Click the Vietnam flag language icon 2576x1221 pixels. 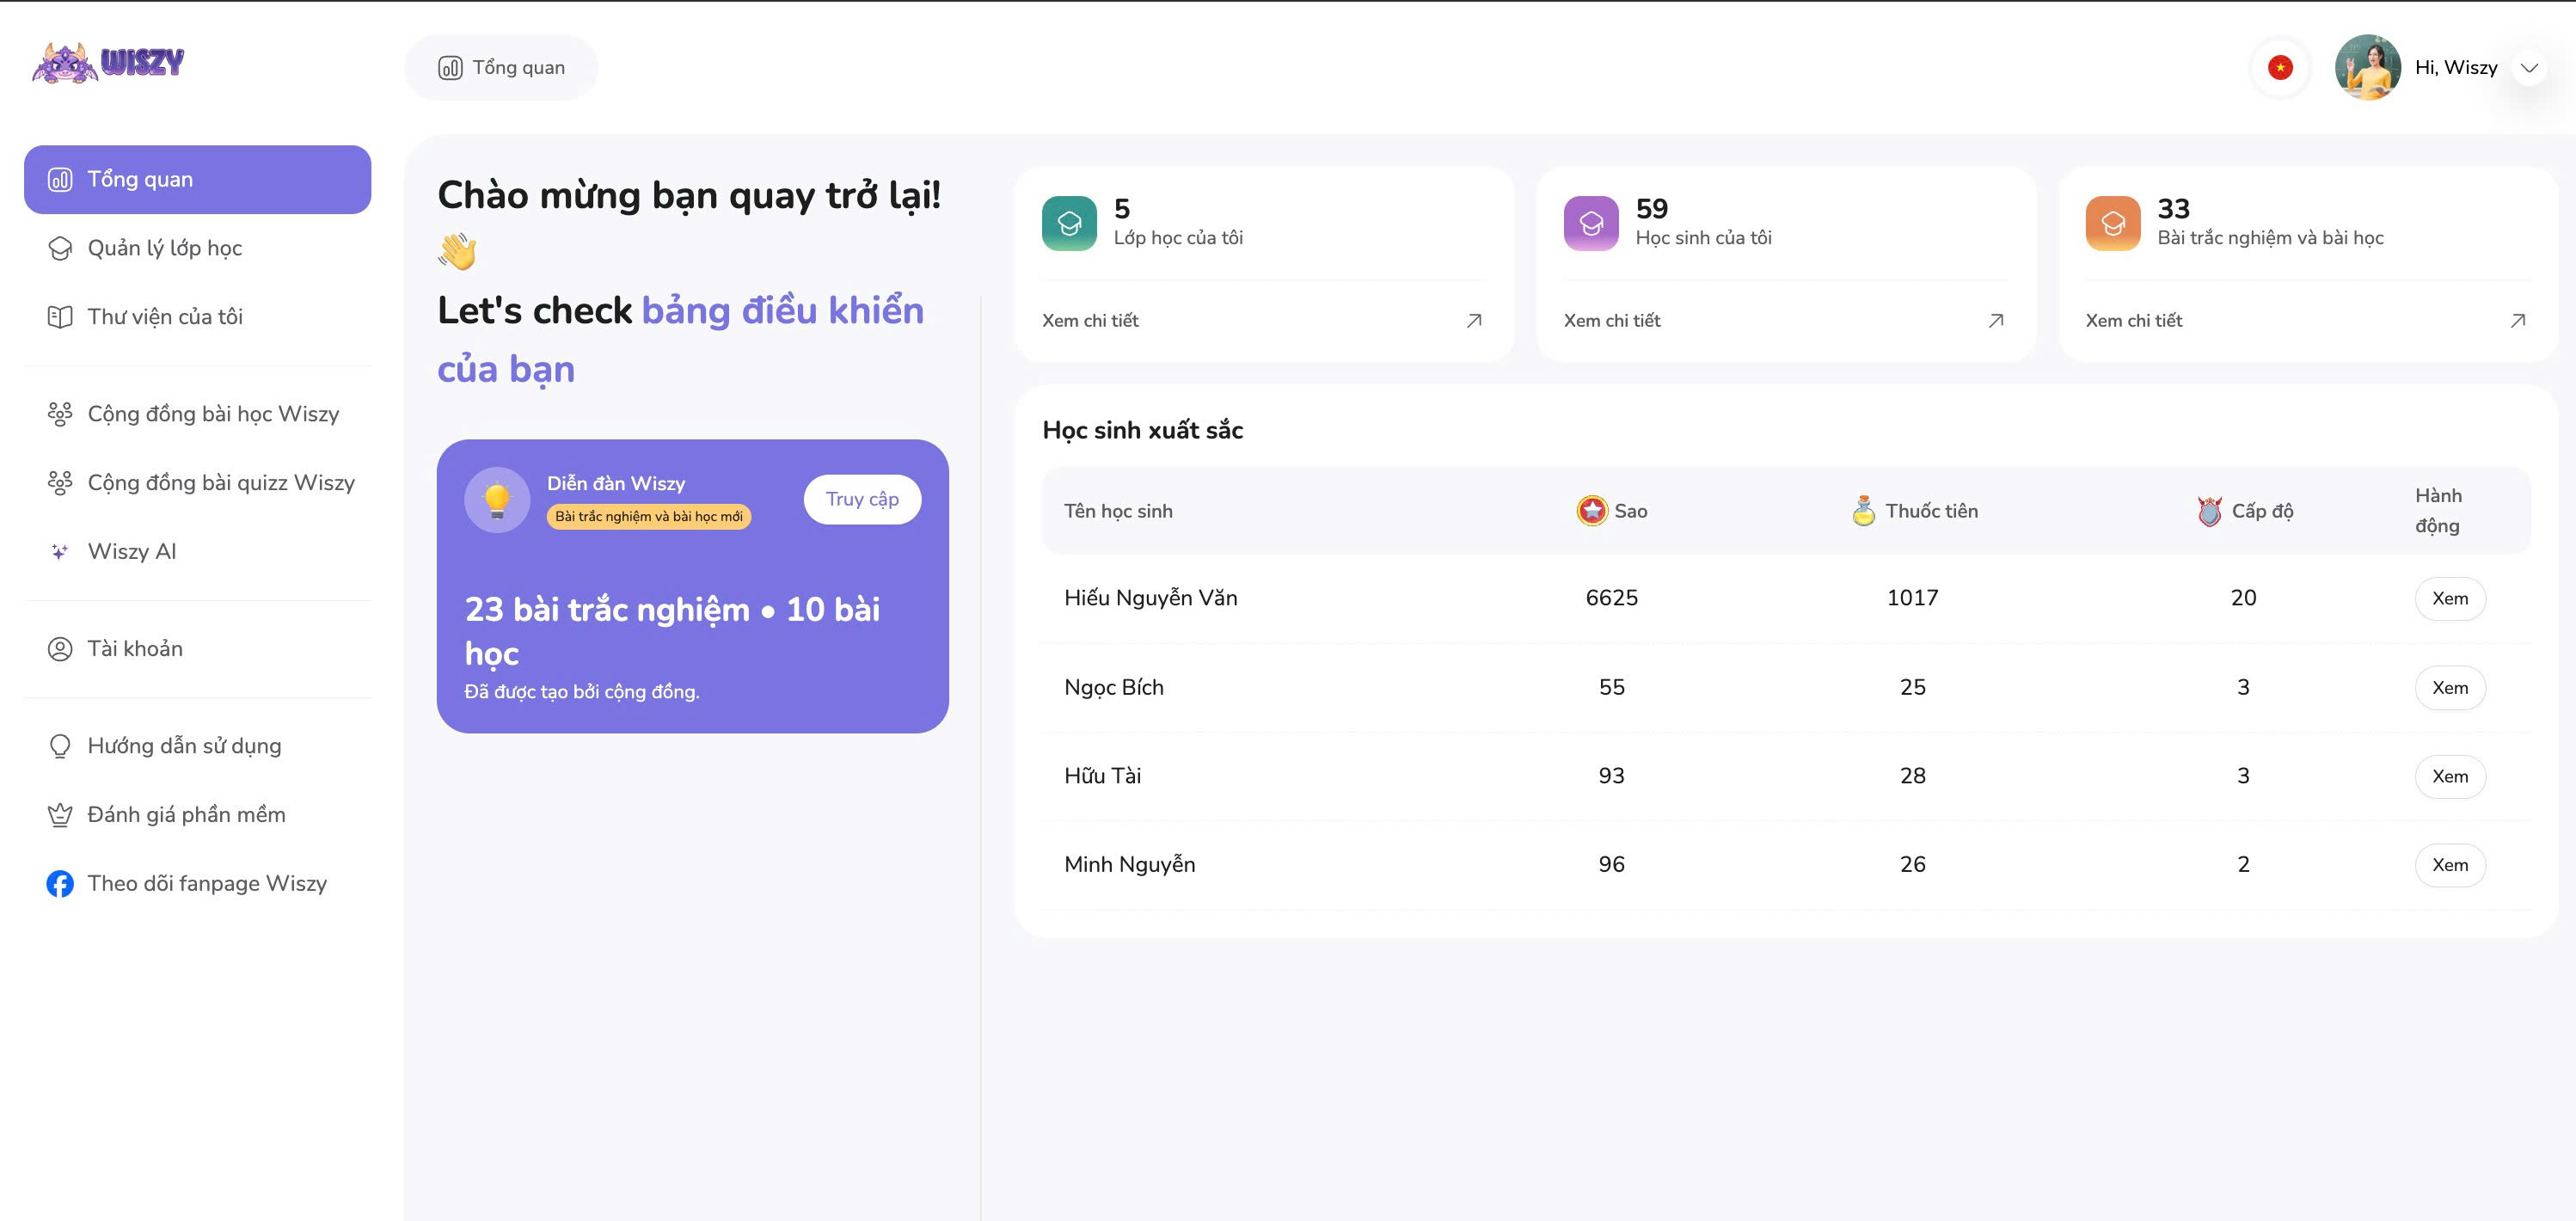pos(2280,68)
